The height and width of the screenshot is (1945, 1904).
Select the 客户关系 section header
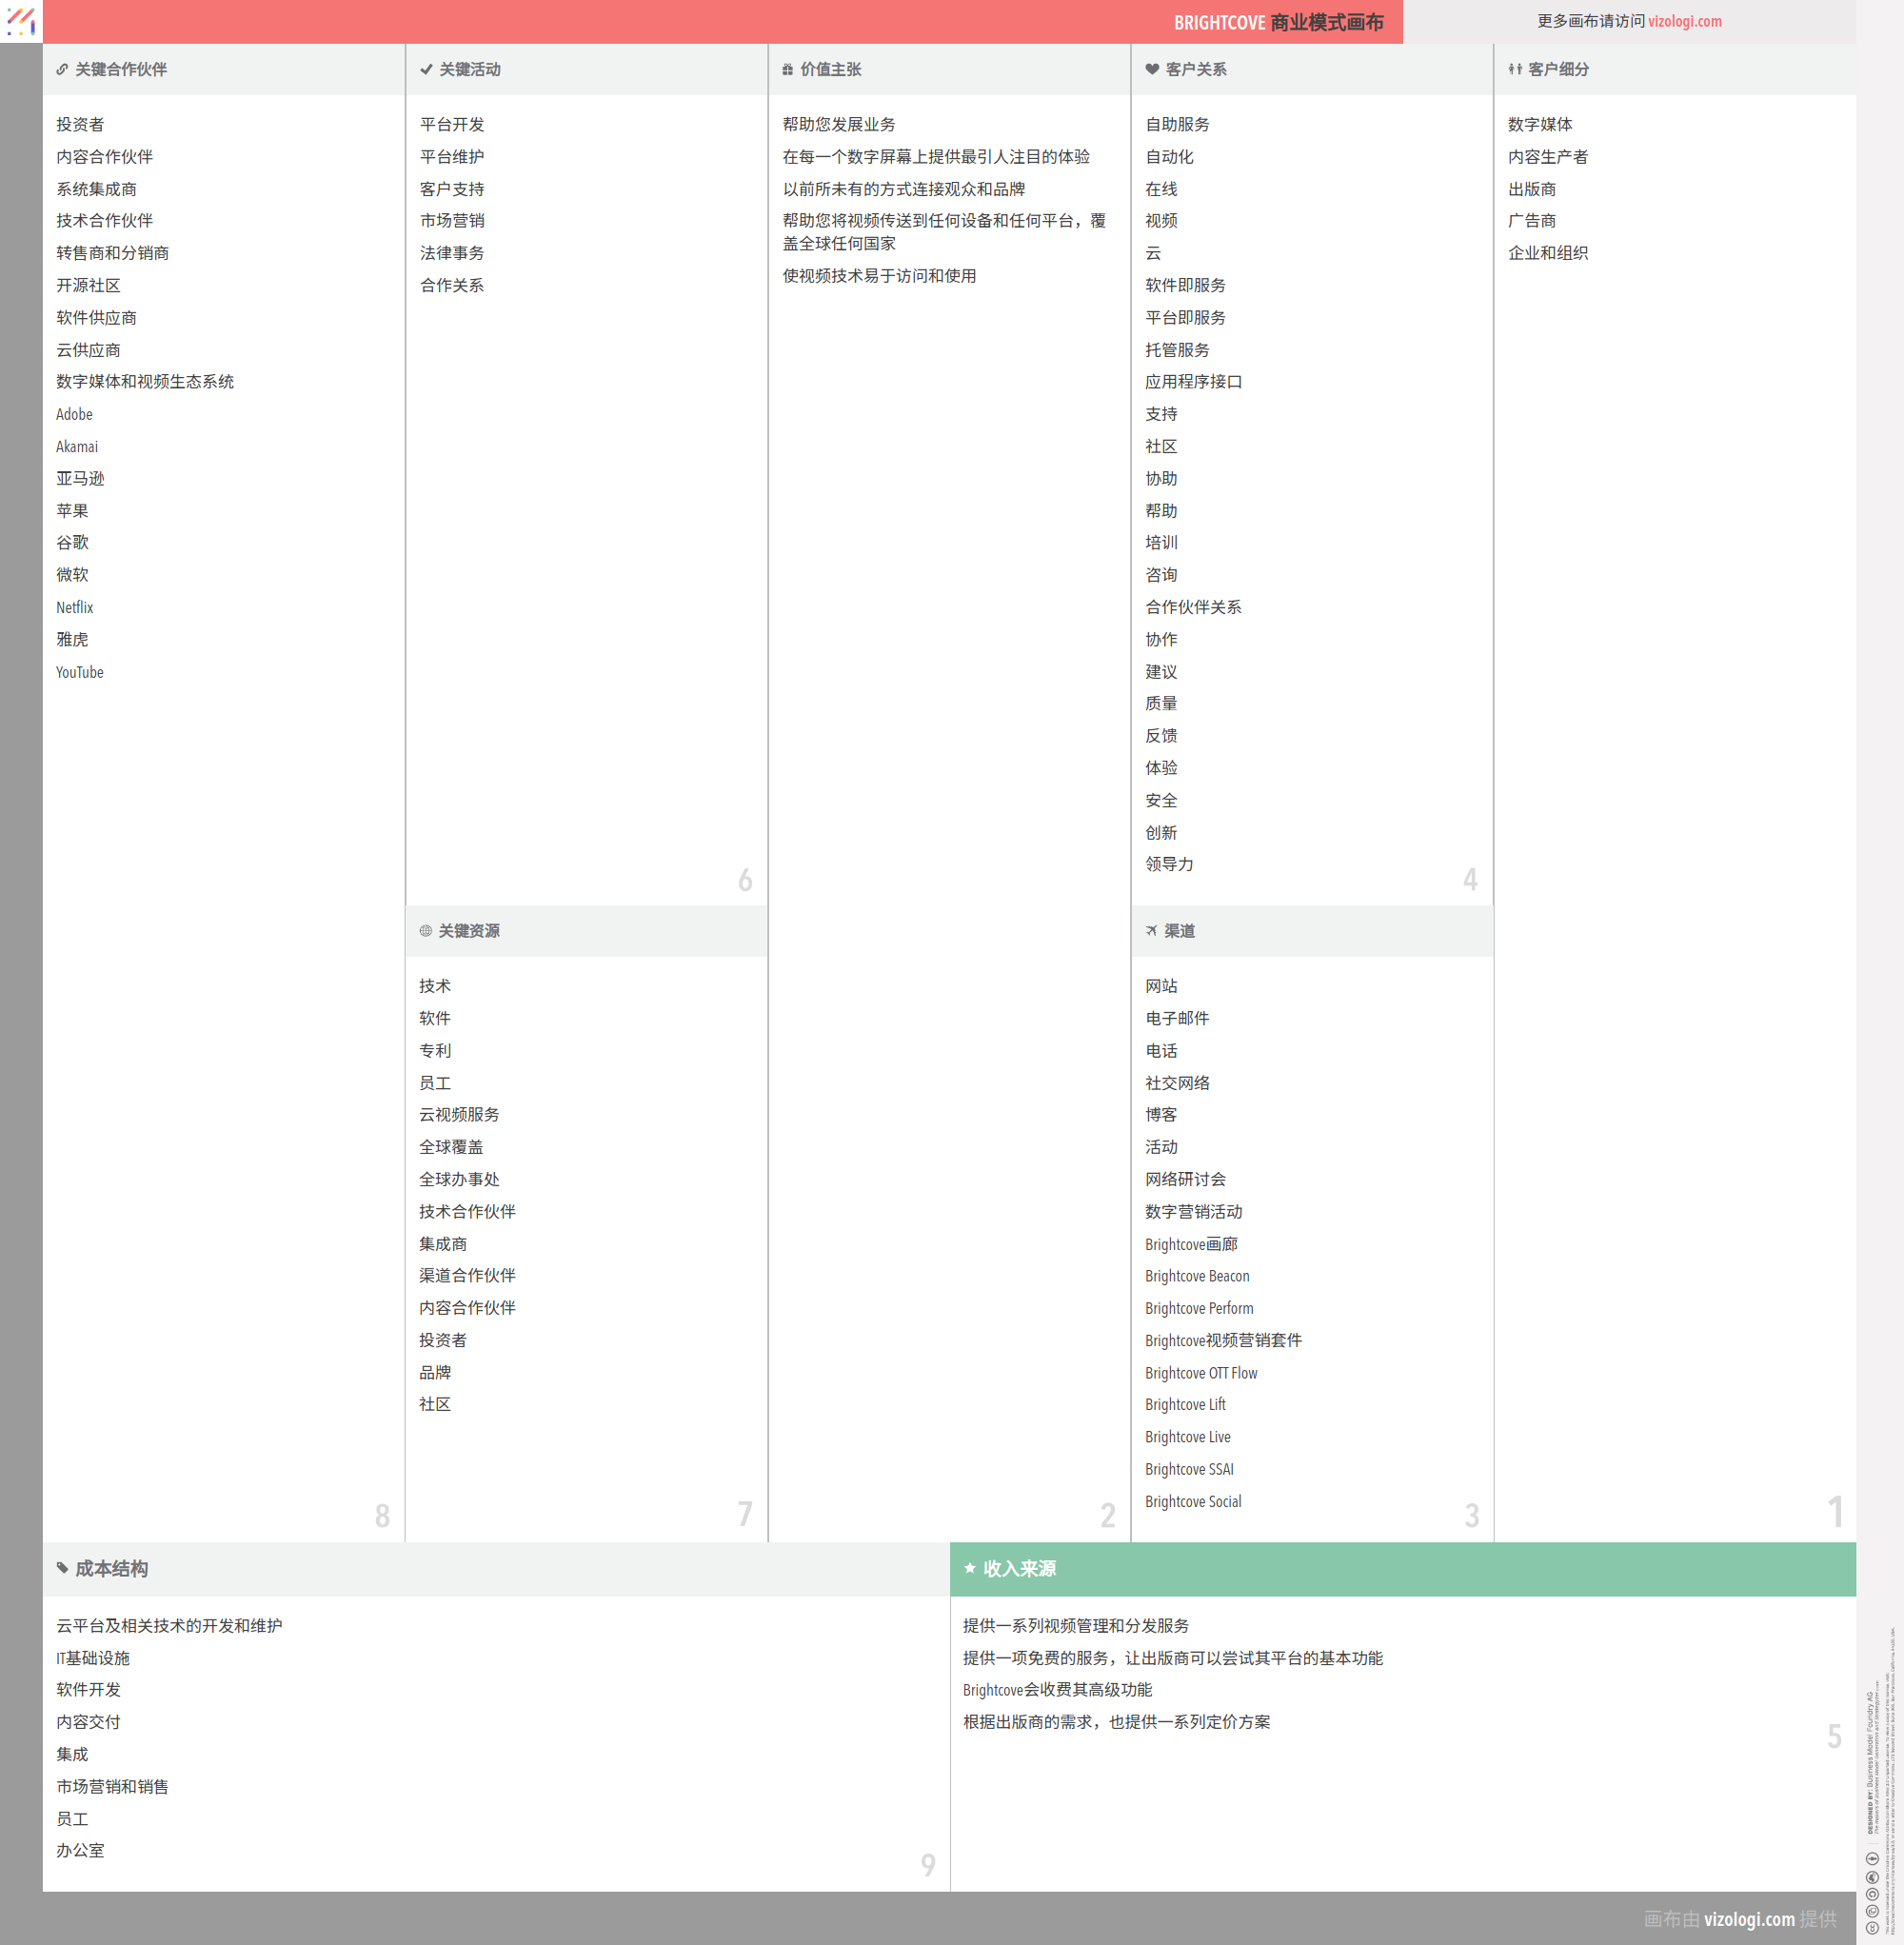pyautogui.click(x=1196, y=69)
